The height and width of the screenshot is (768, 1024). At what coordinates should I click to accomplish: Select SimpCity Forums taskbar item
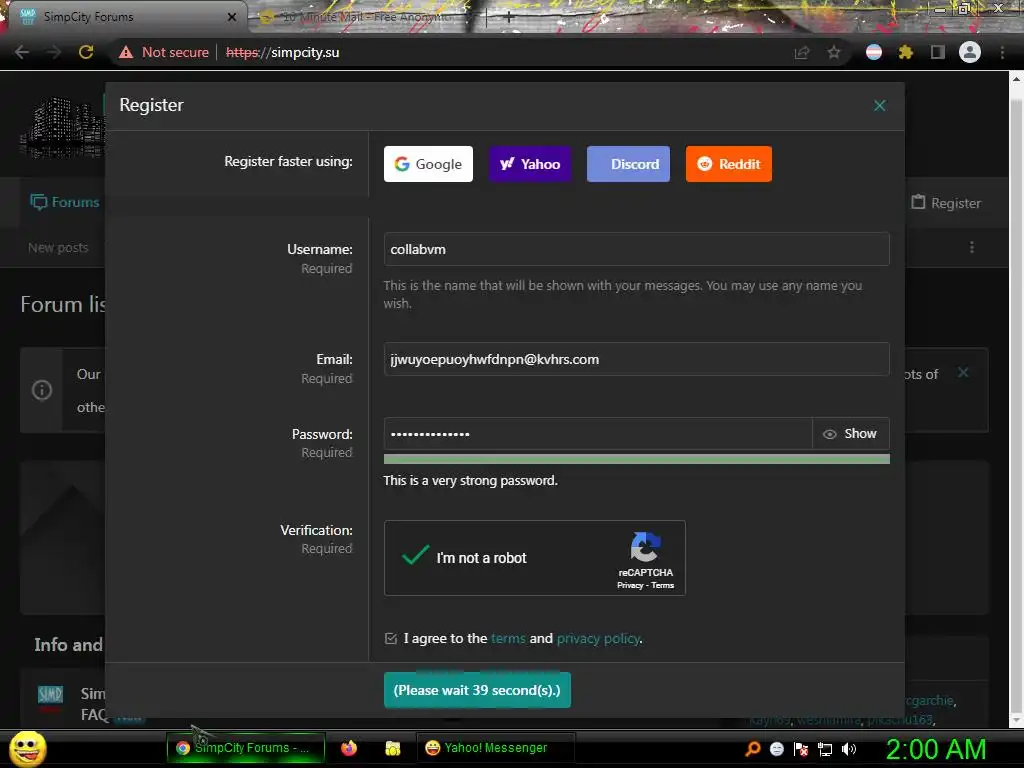click(246, 748)
